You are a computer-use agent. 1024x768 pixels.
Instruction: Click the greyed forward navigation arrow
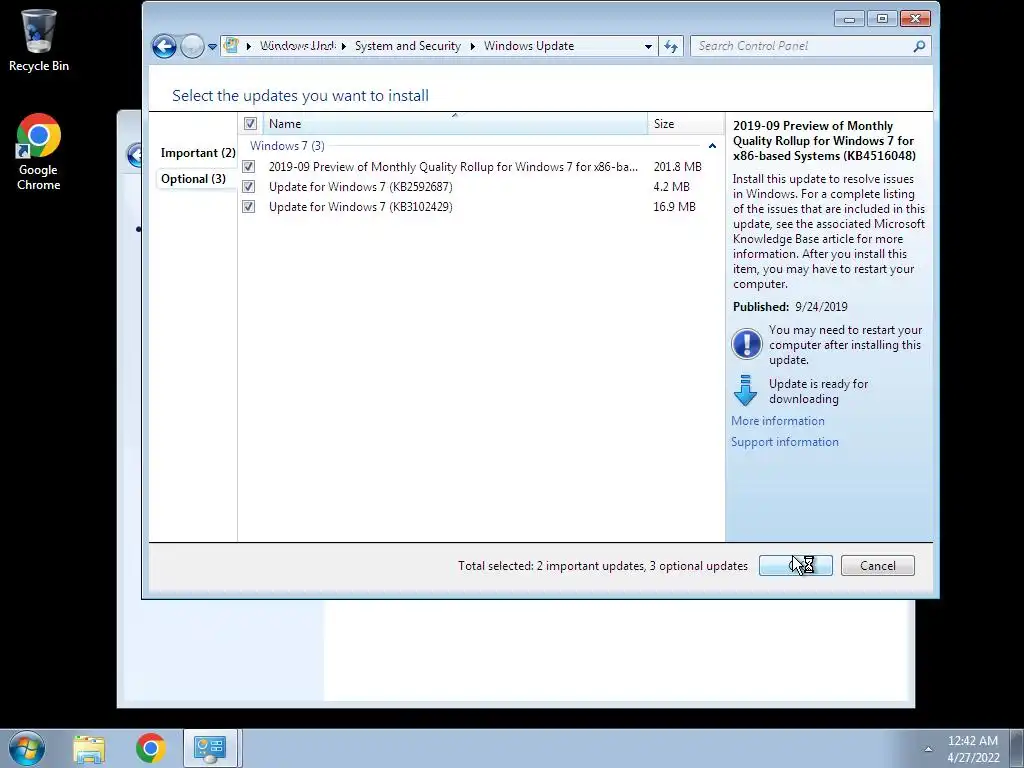(x=192, y=46)
